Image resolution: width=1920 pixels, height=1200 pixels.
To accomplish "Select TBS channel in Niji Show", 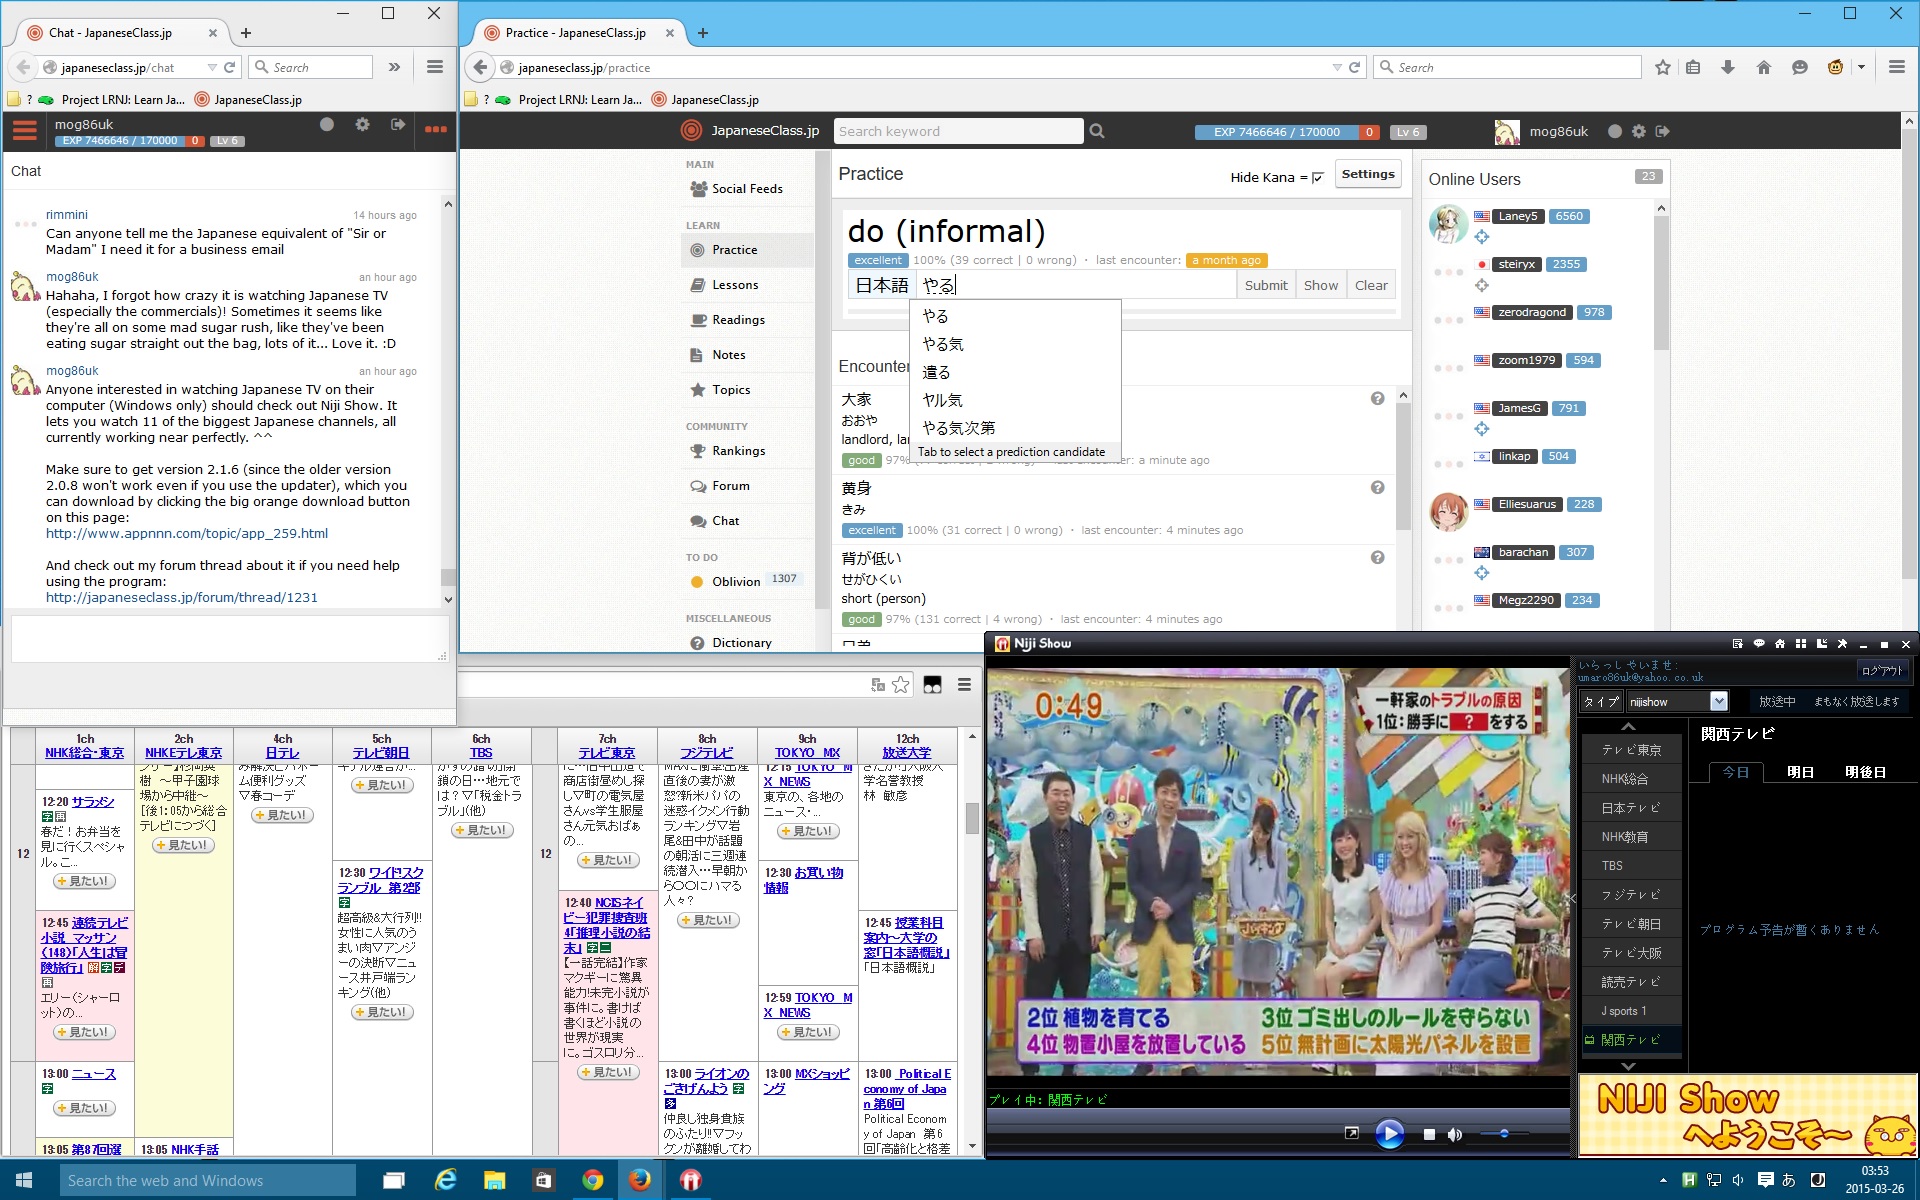I will click(1612, 865).
